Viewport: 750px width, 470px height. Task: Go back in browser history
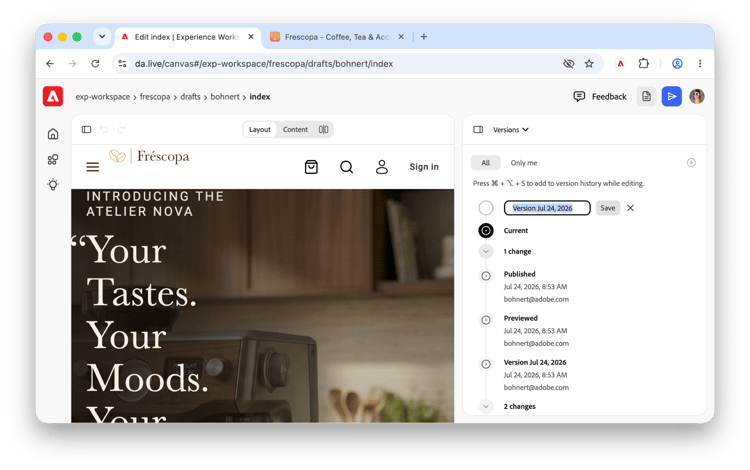coord(50,64)
